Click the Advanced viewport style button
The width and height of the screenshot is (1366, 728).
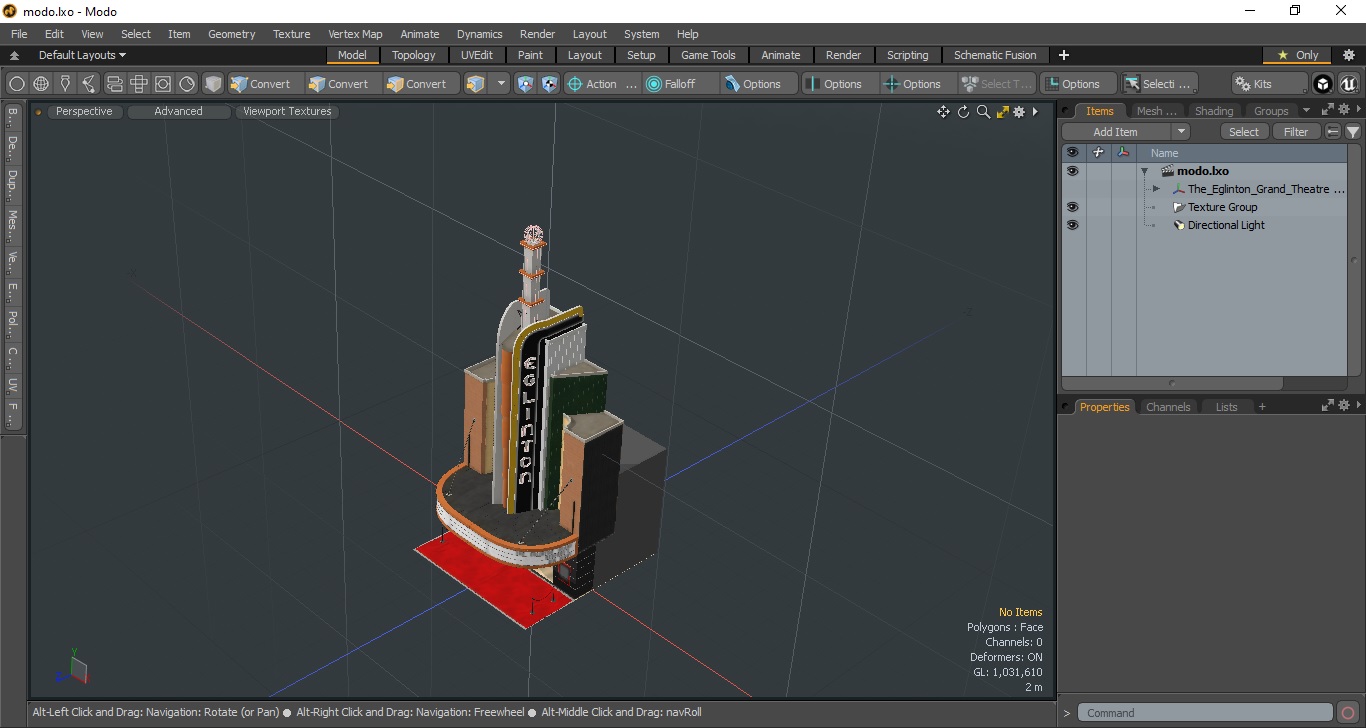click(178, 112)
